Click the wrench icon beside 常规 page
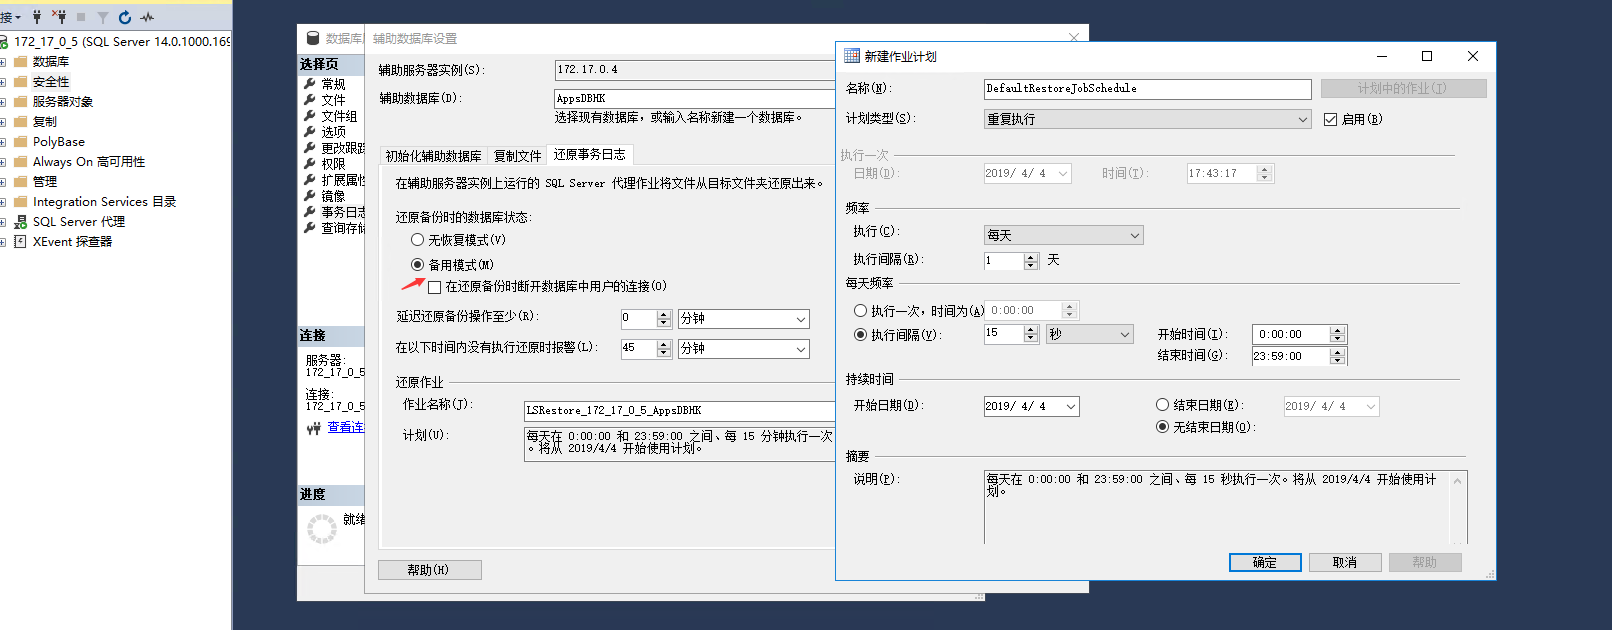Viewport: 1612px width, 630px height. (x=310, y=84)
